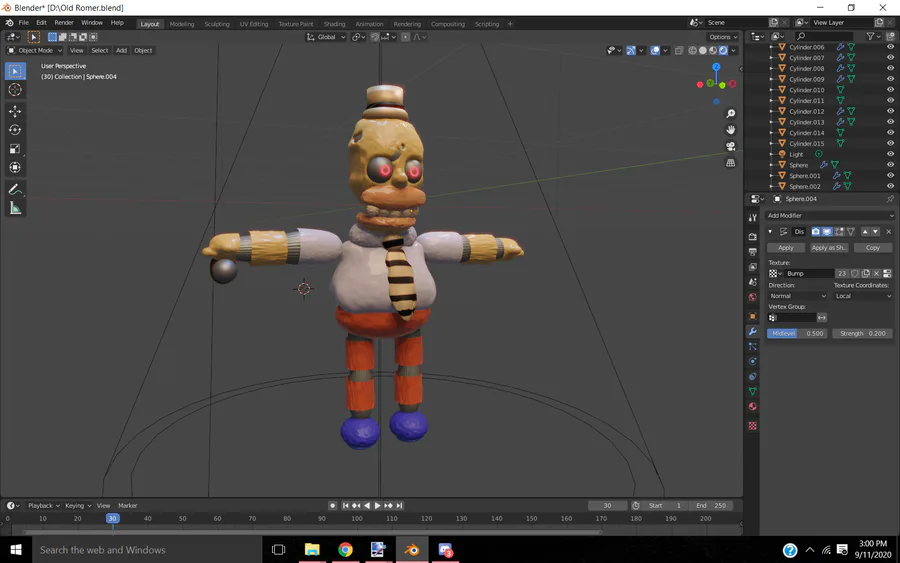Image resolution: width=900 pixels, height=563 pixels.
Task: Select the Measure tool
Action: point(15,208)
